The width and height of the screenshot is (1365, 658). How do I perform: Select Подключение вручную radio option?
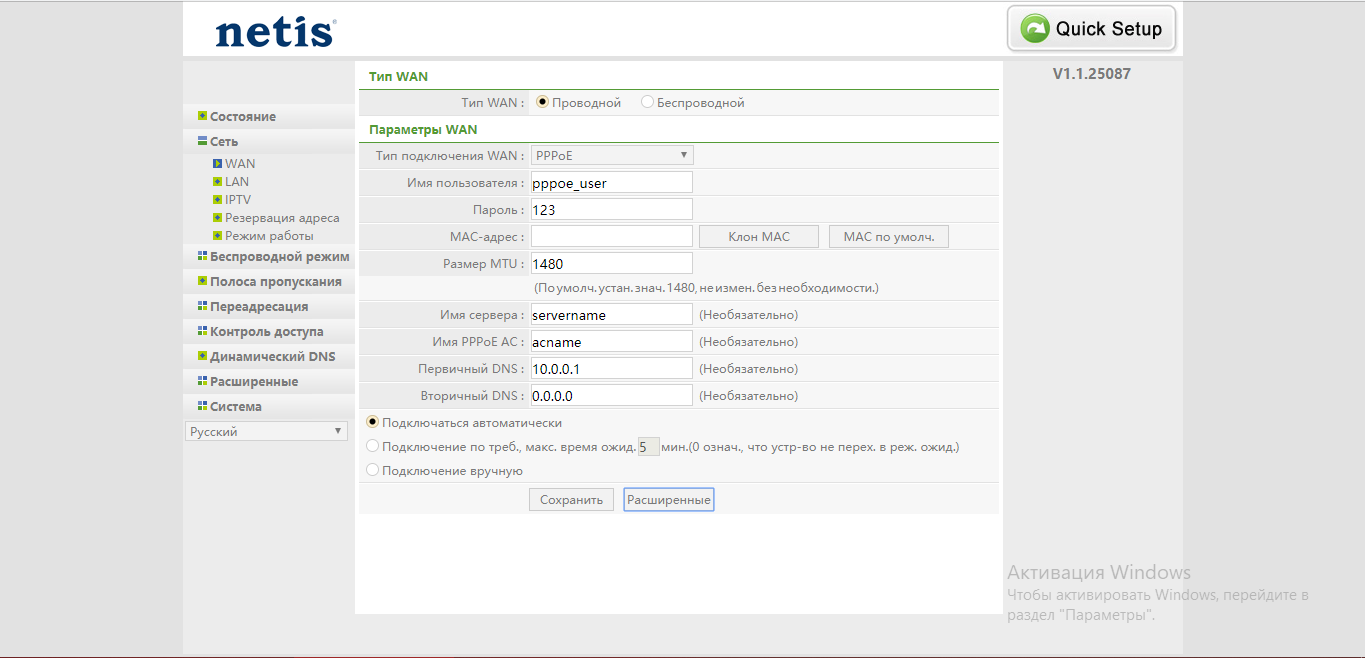coord(373,470)
